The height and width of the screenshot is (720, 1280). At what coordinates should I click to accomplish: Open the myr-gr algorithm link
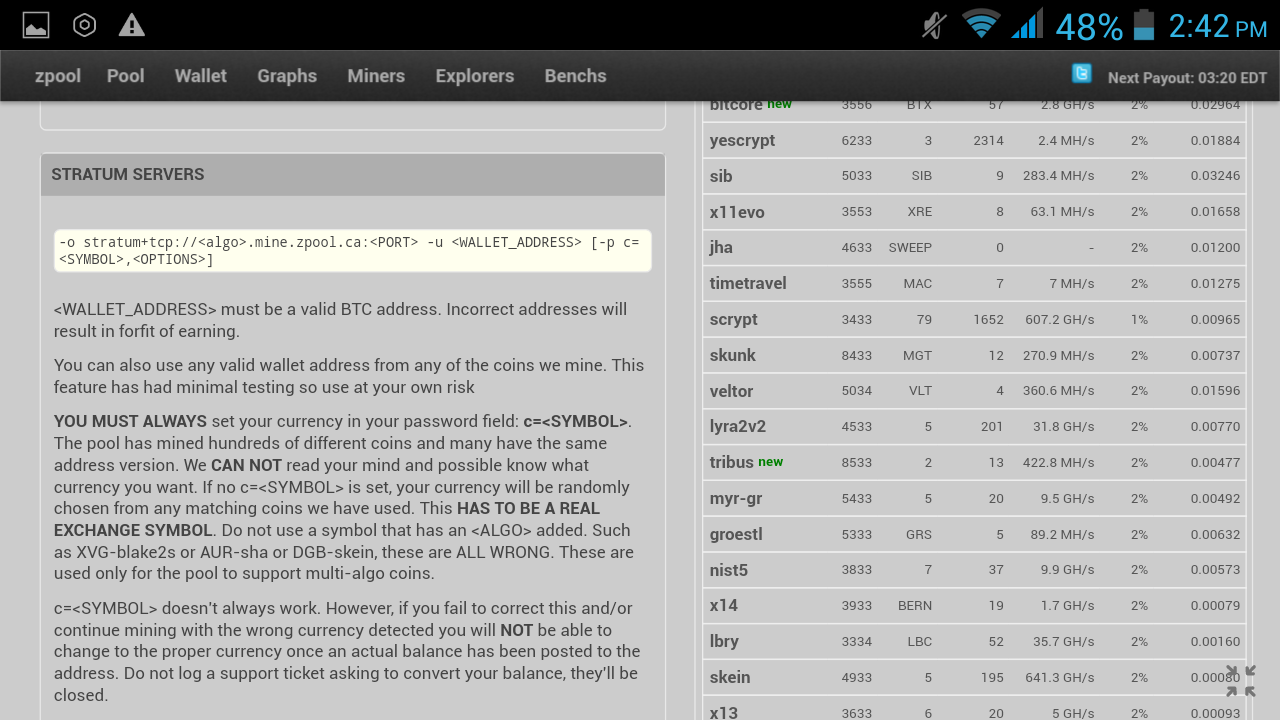(736, 499)
